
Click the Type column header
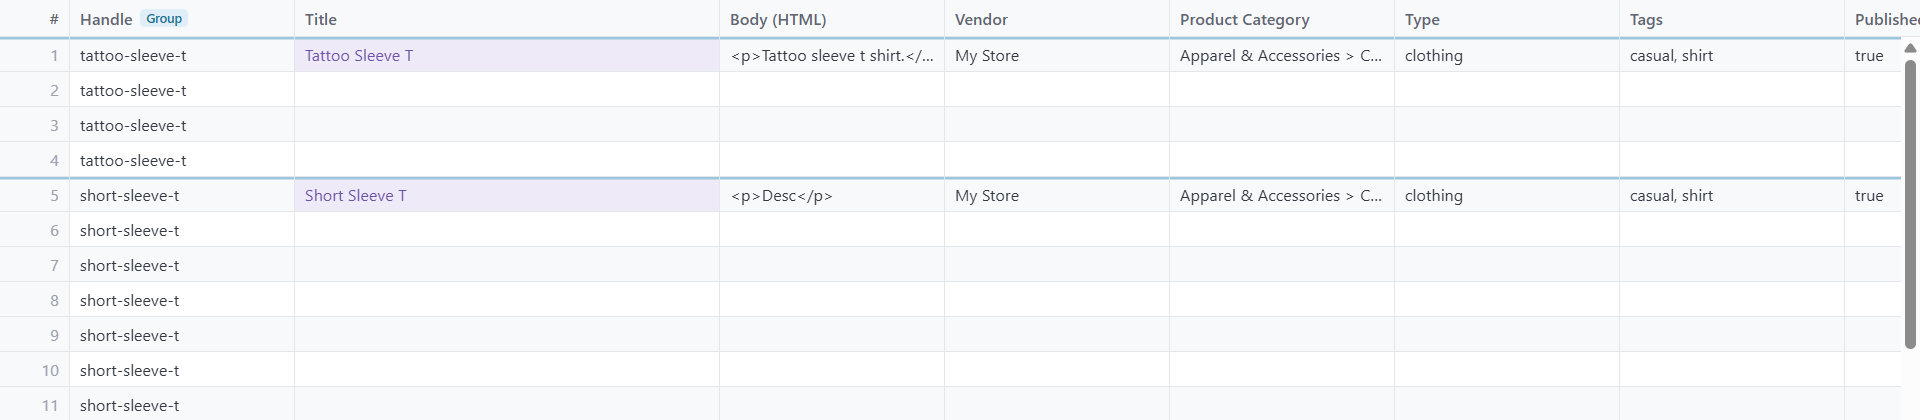(x=1507, y=19)
